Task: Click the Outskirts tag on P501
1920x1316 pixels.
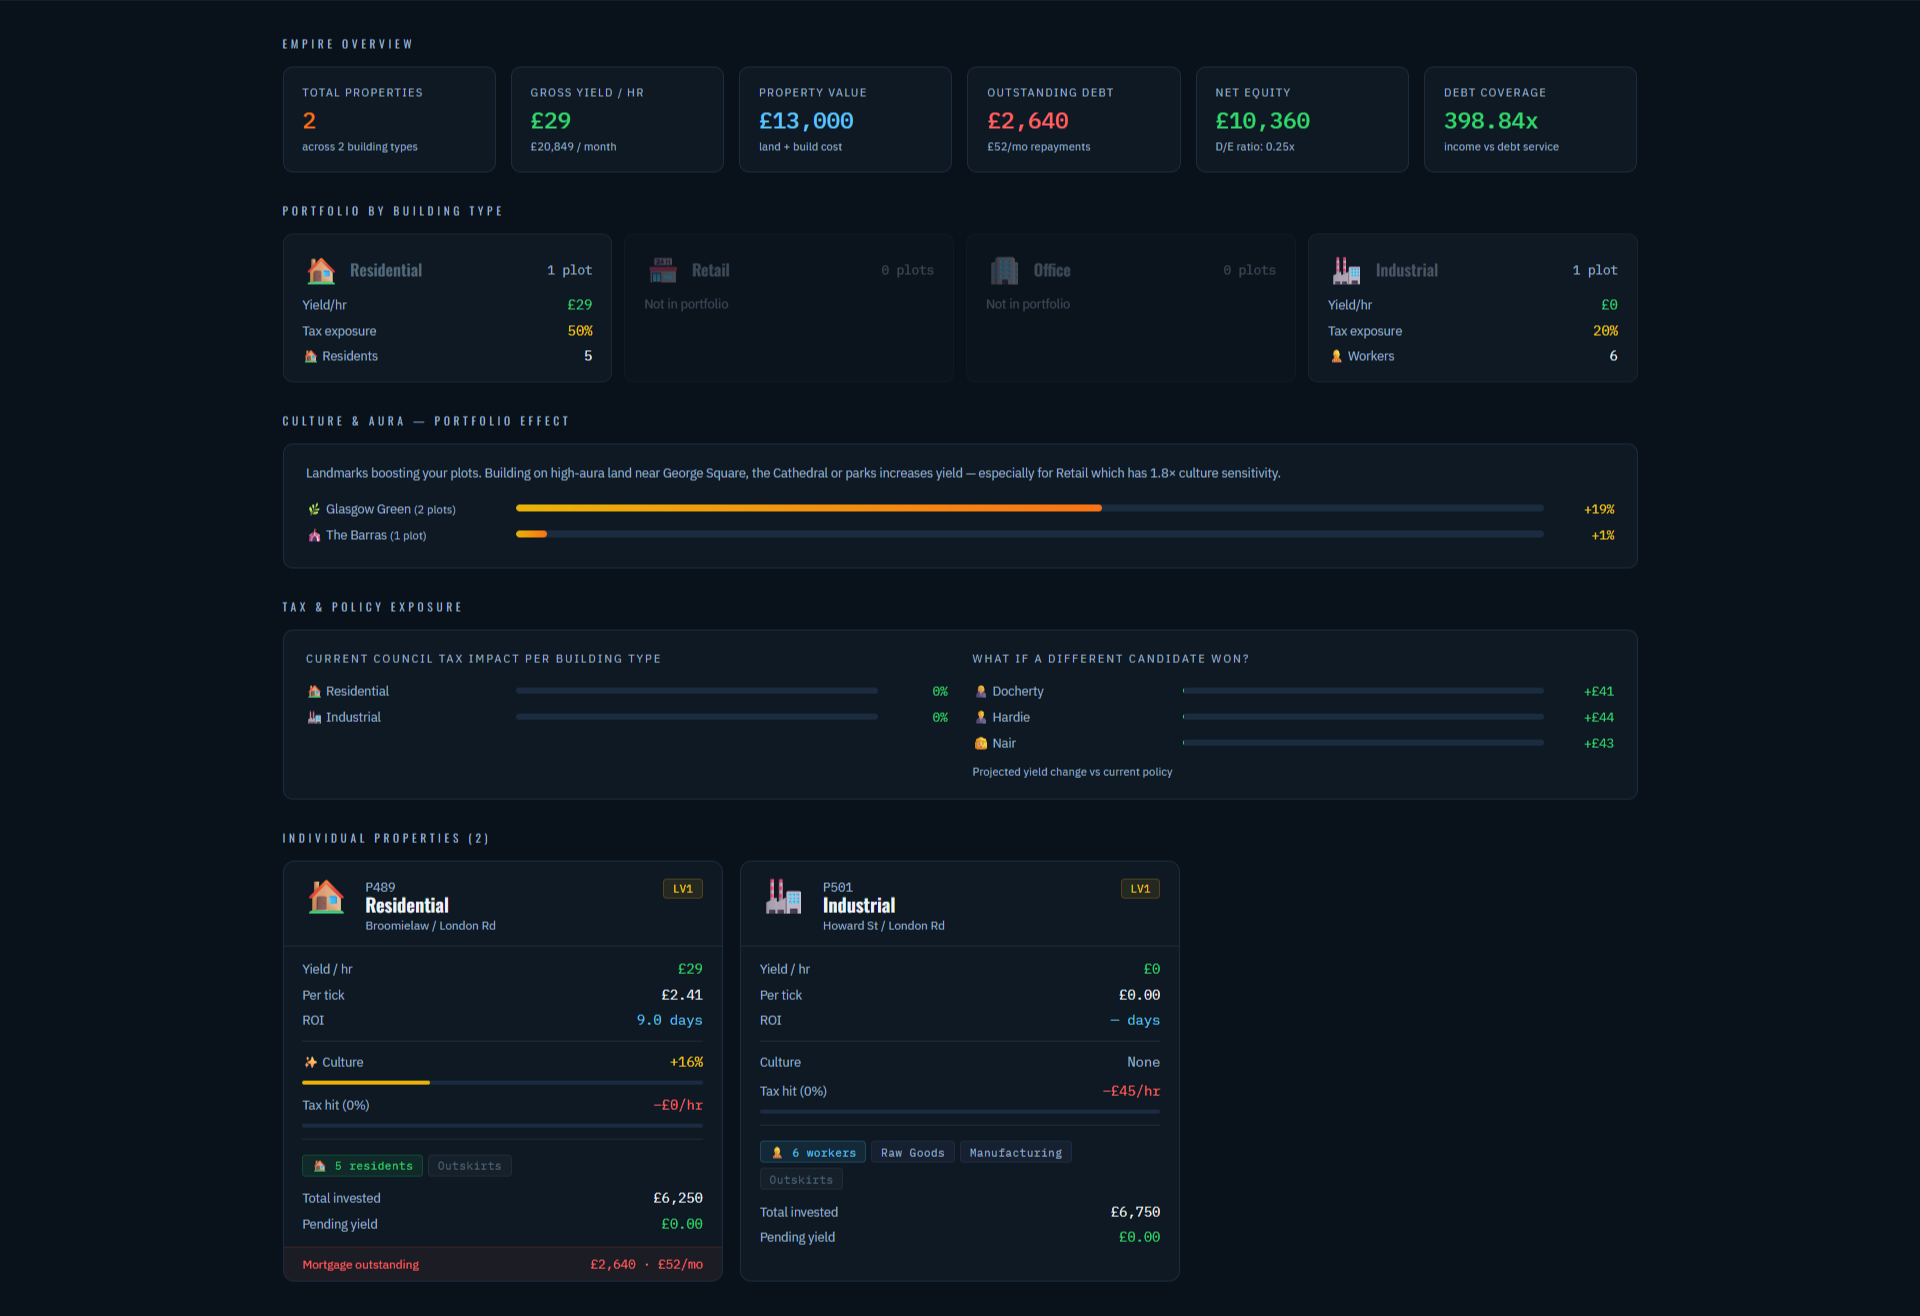Action: [x=801, y=1180]
